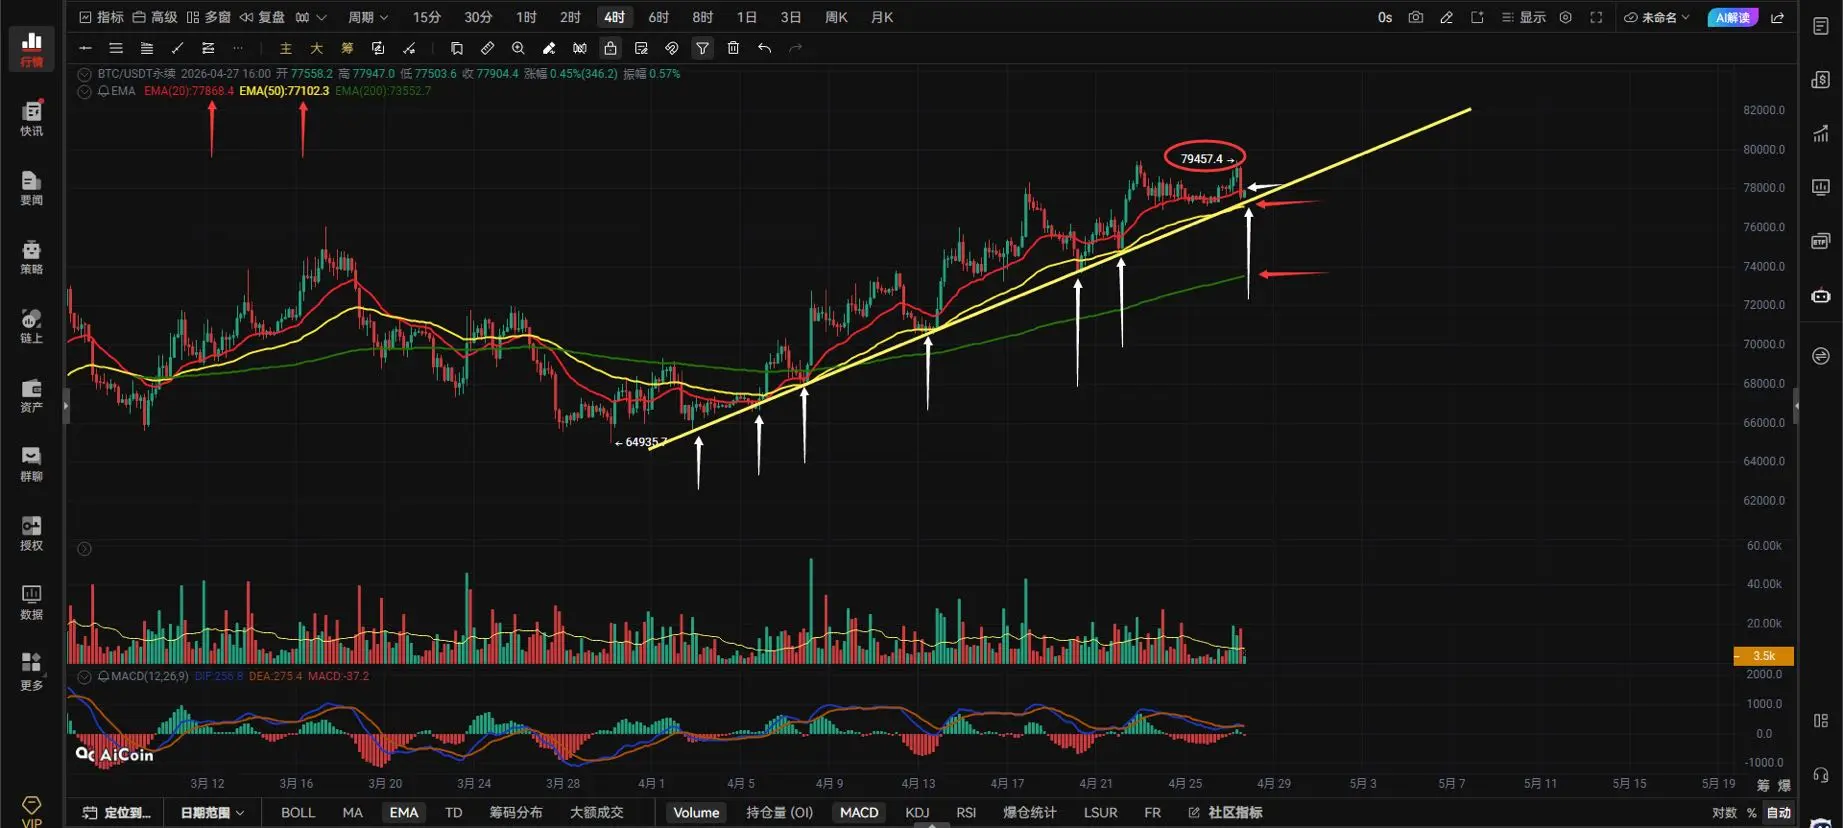The width and height of the screenshot is (1843, 828).
Task: Click the AI解读 button
Action: tap(1733, 17)
